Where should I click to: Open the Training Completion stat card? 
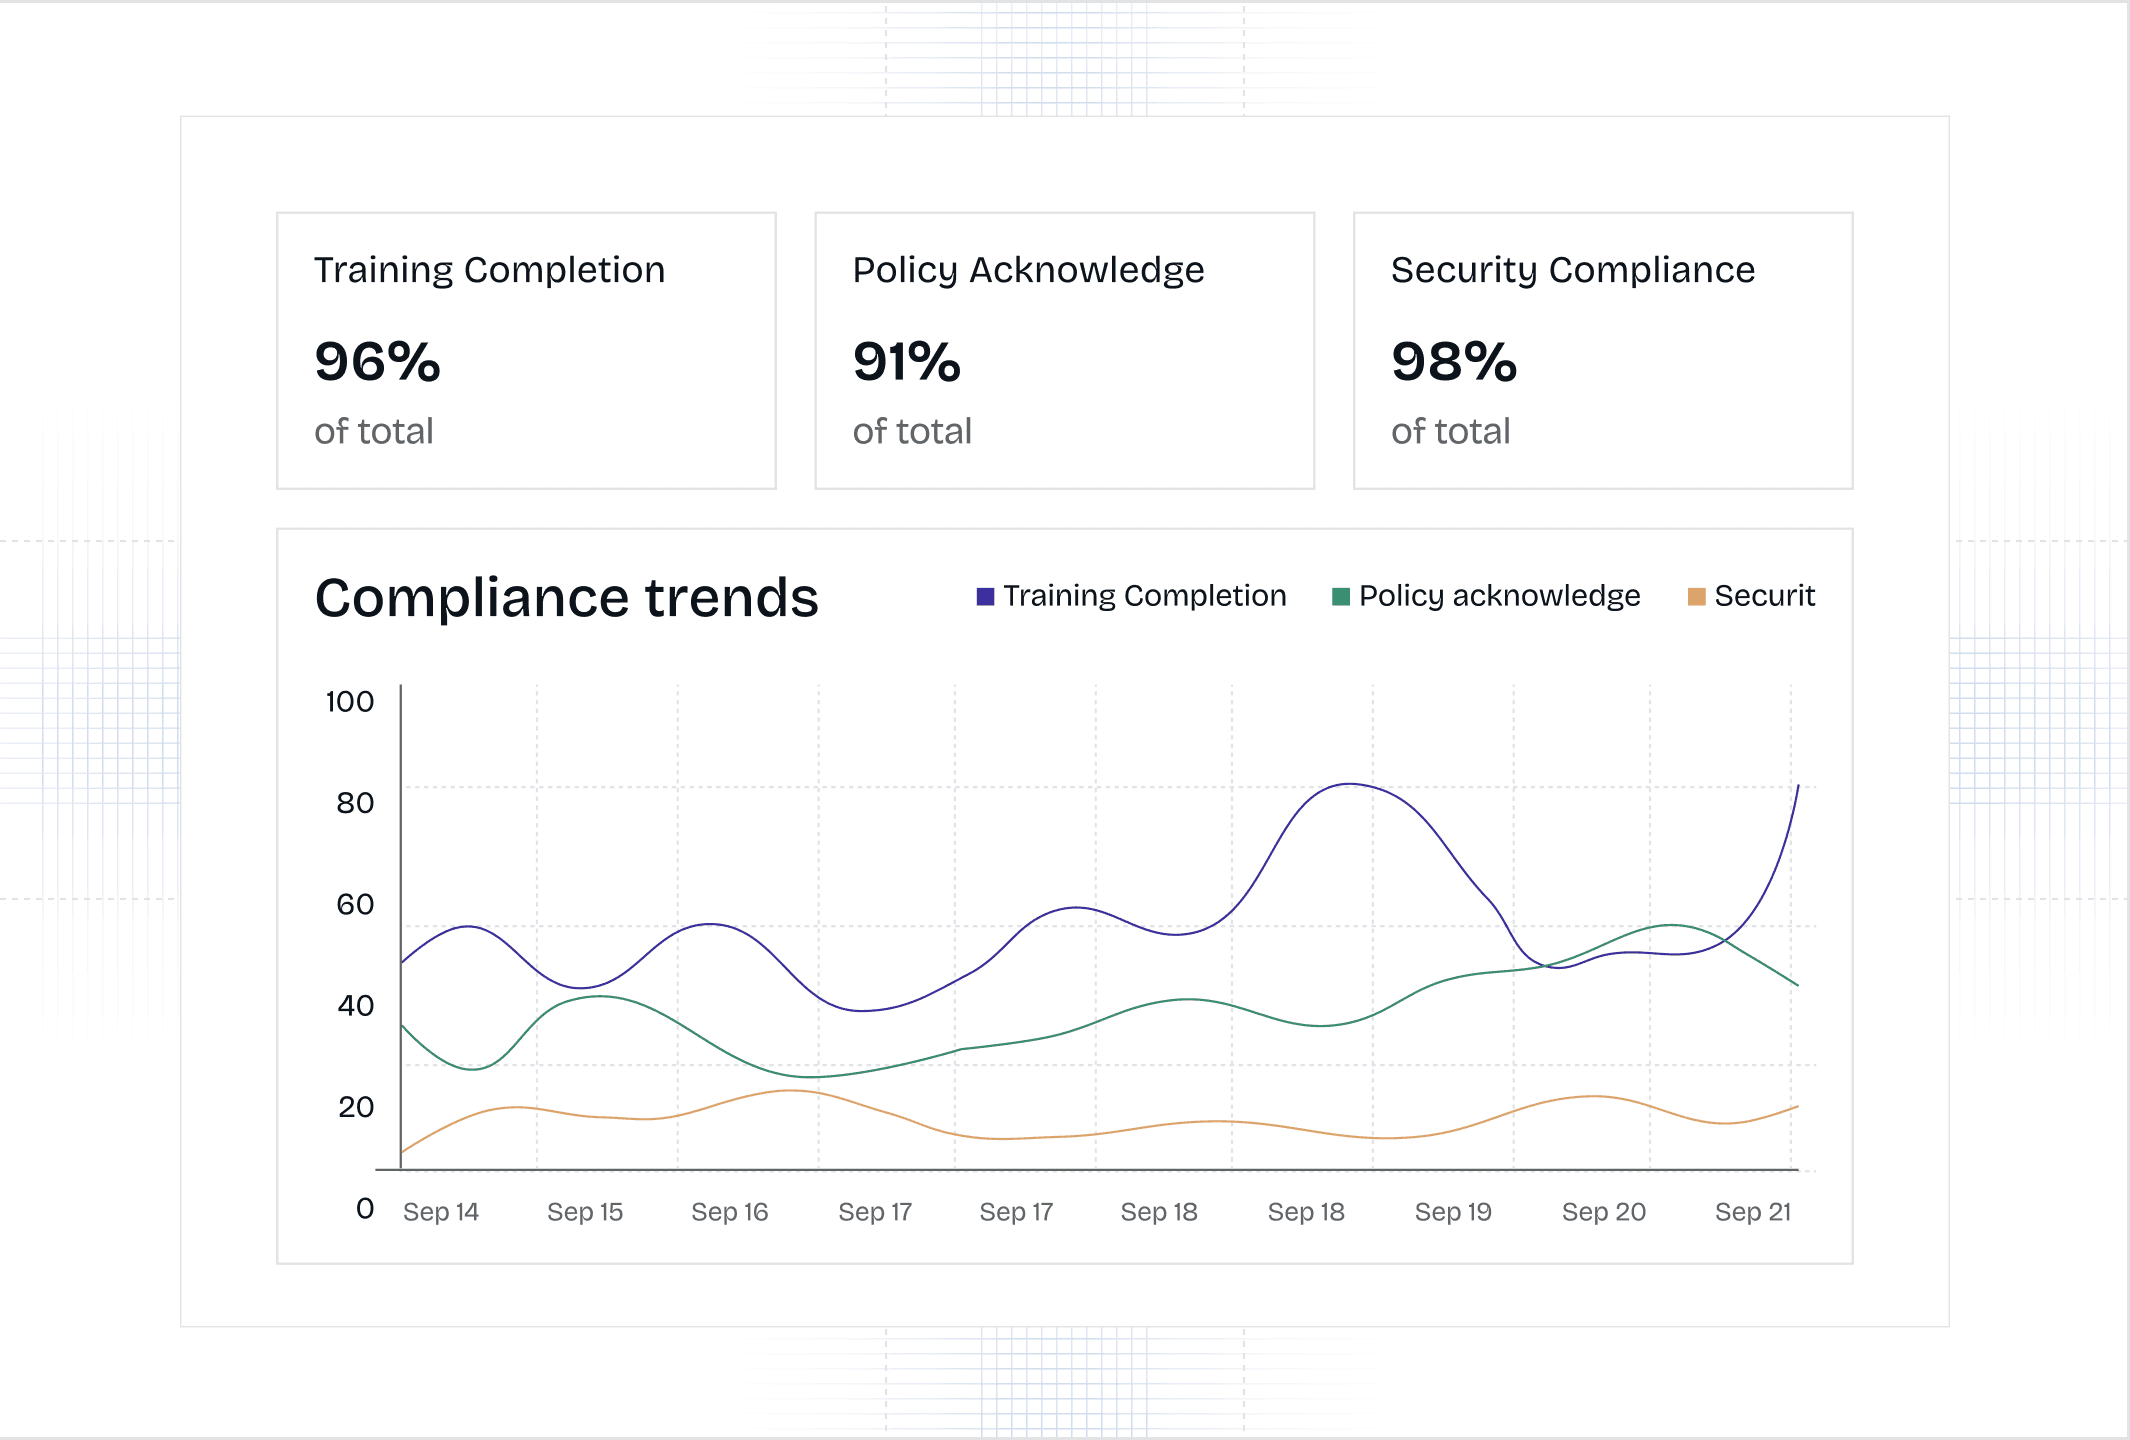526,350
